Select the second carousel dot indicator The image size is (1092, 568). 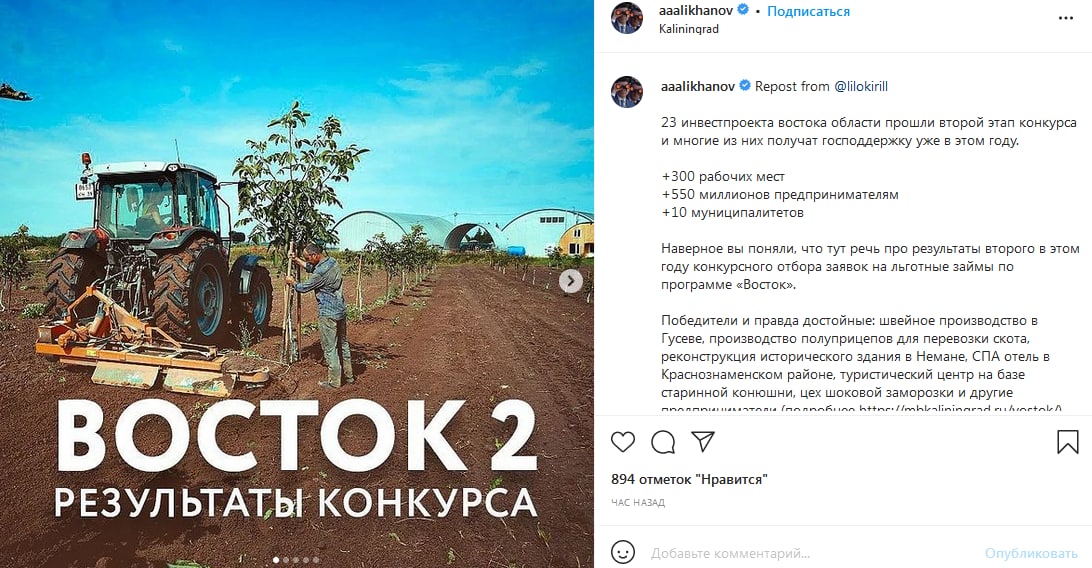coord(286,560)
